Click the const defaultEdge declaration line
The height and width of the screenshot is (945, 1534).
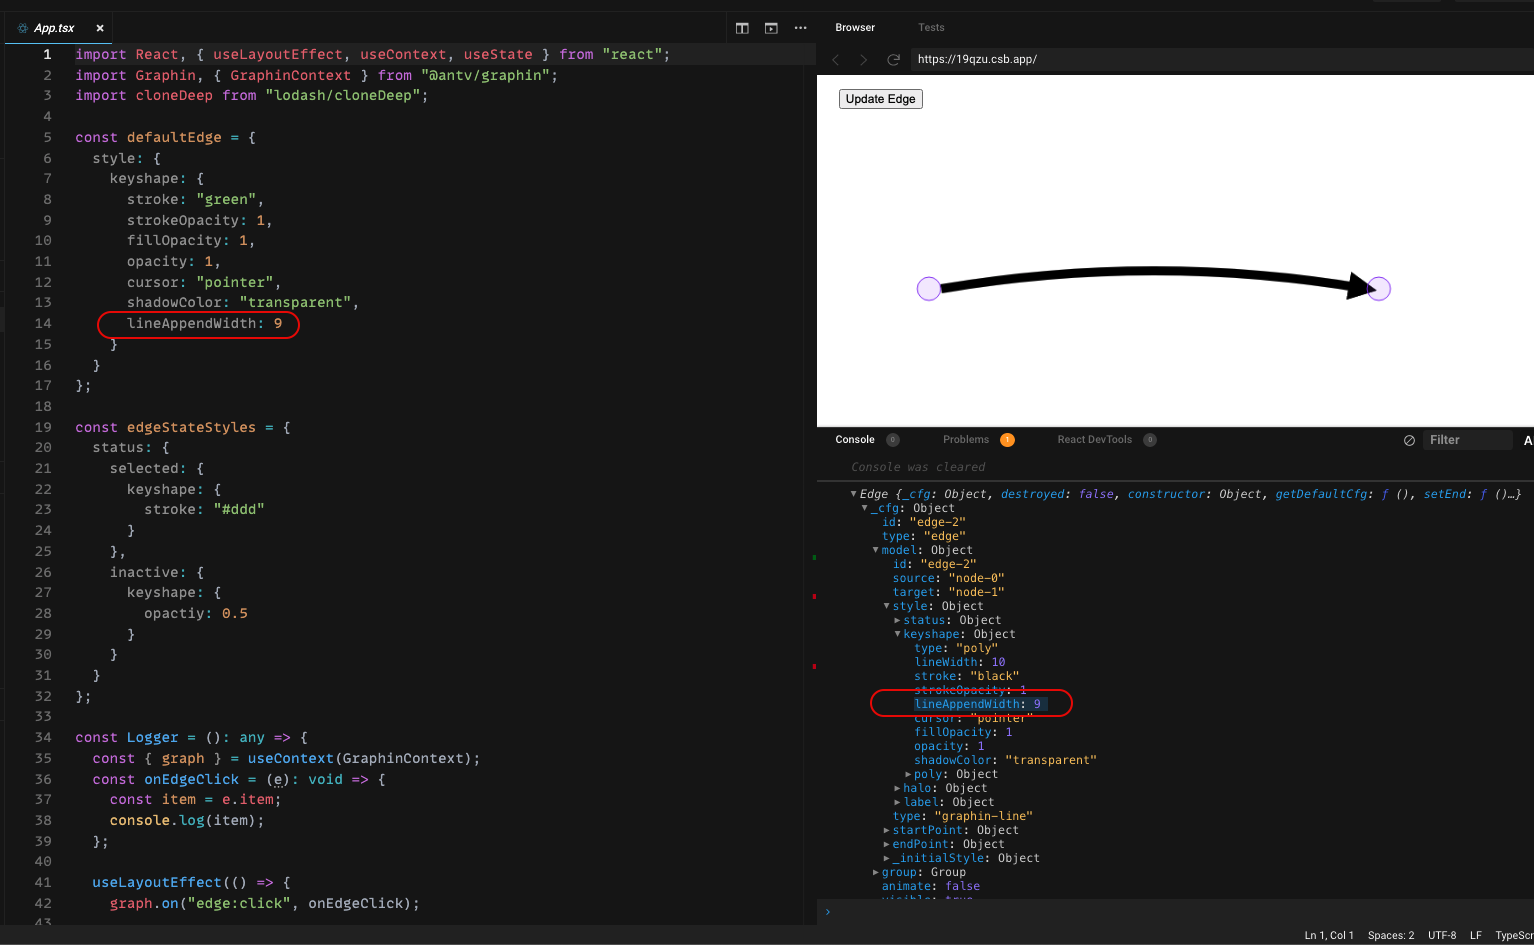[165, 137]
